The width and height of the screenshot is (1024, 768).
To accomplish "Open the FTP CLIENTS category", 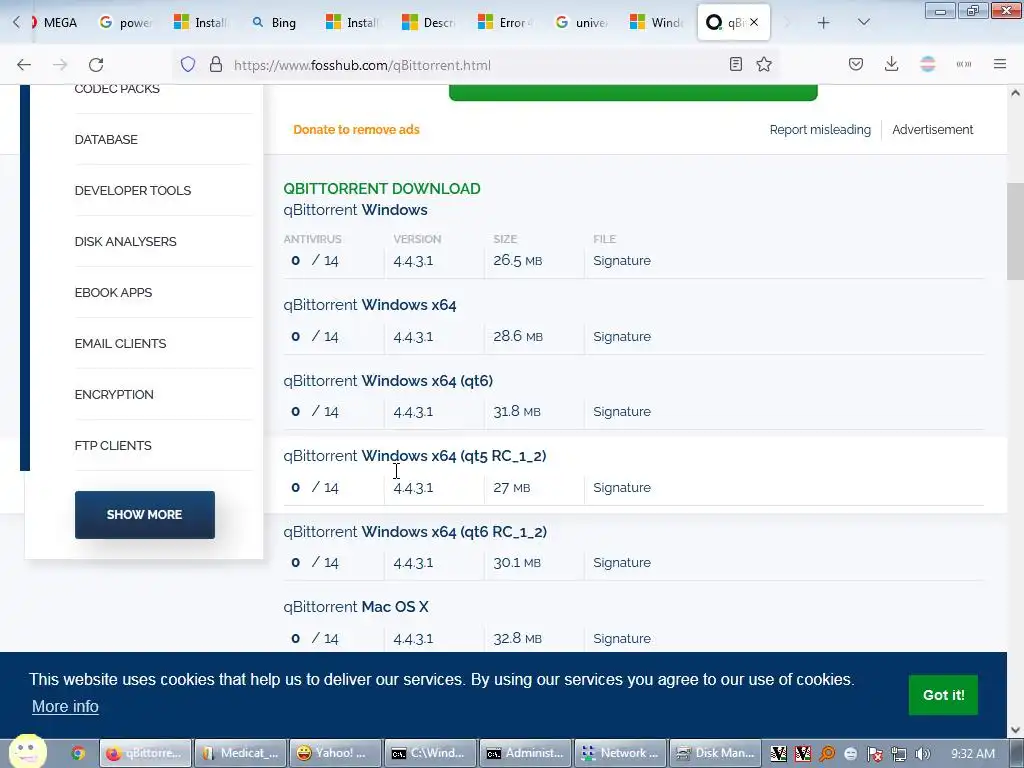I will point(113,445).
